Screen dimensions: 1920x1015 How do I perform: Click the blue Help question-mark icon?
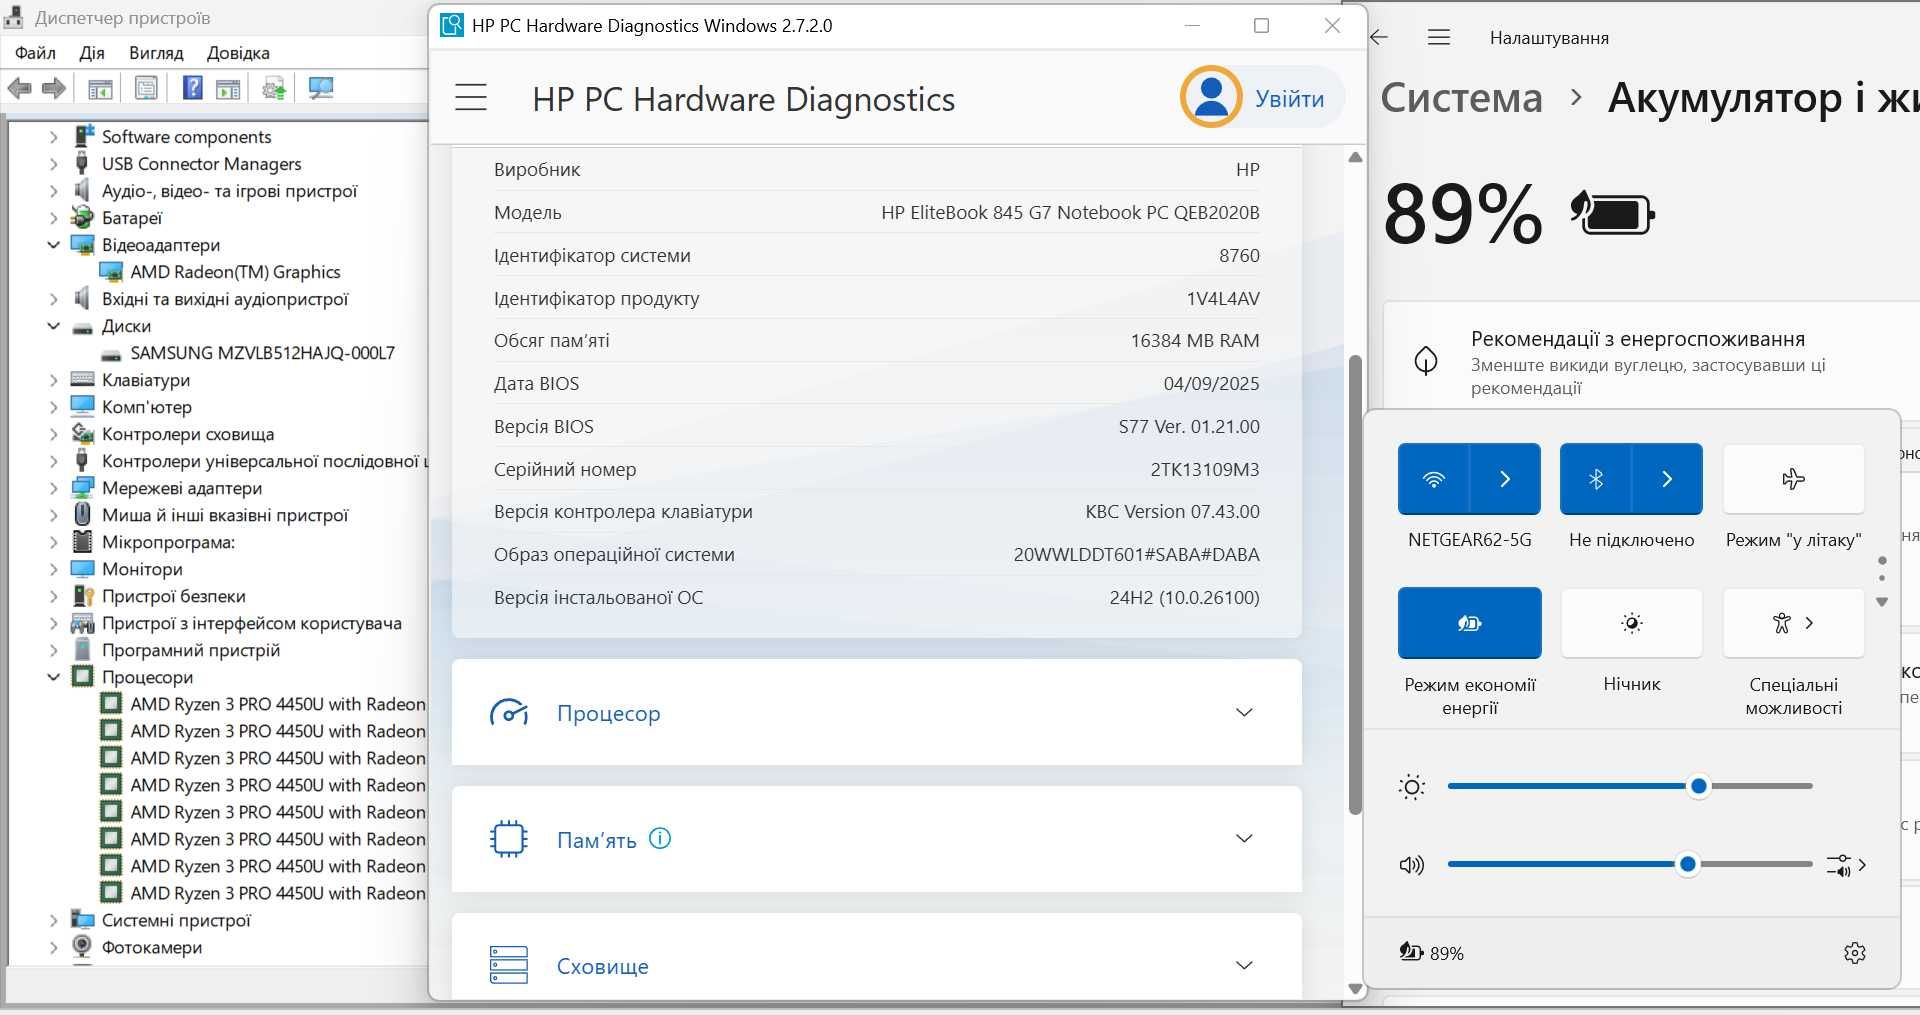coord(192,88)
